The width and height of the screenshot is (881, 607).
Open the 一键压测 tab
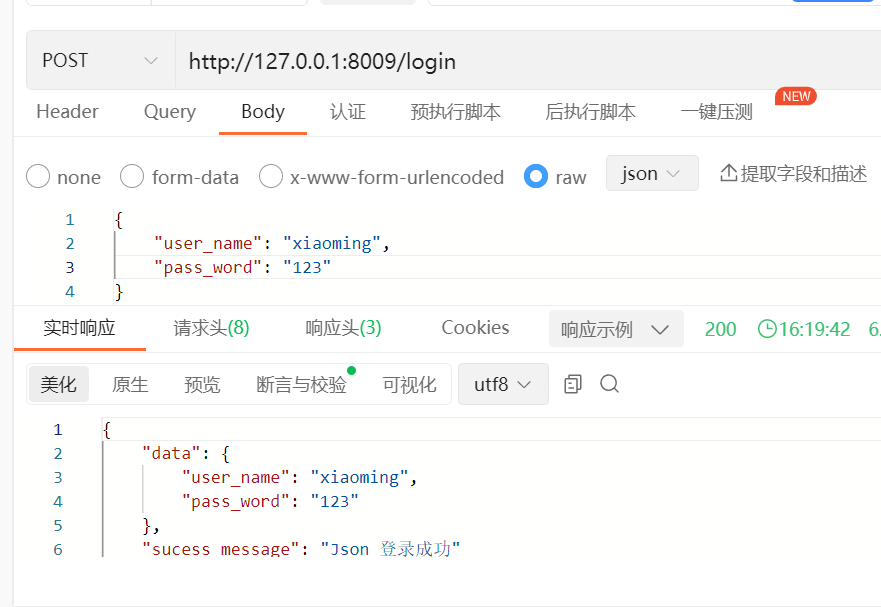pyautogui.click(x=716, y=112)
